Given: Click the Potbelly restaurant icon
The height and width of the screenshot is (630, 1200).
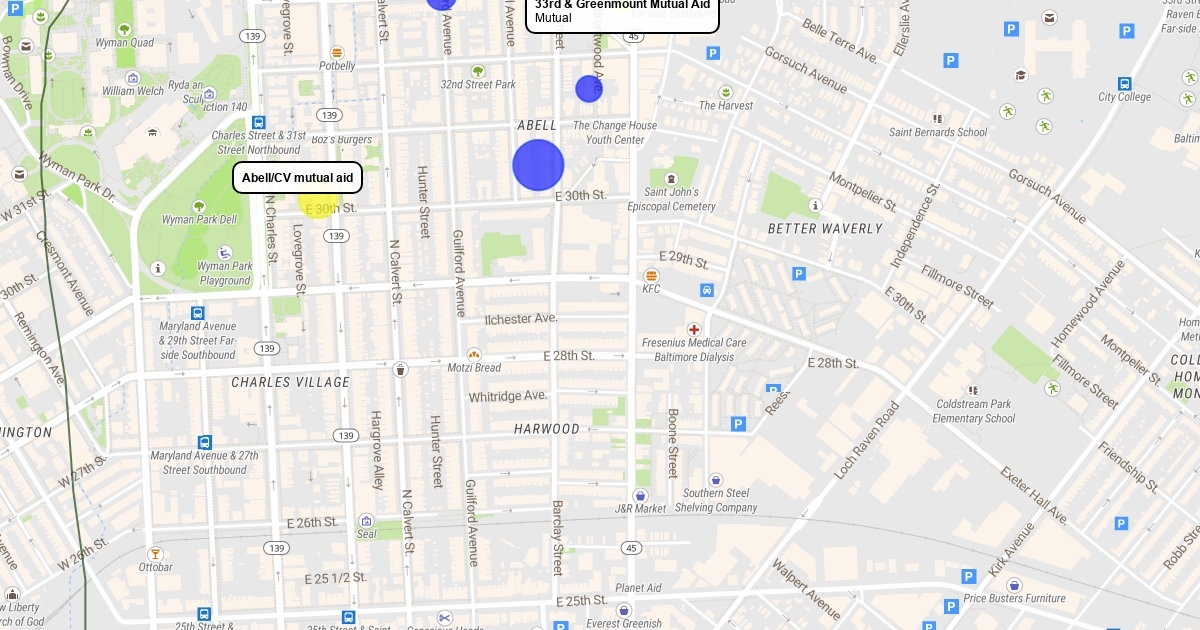Looking at the screenshot, I should 337,52.
